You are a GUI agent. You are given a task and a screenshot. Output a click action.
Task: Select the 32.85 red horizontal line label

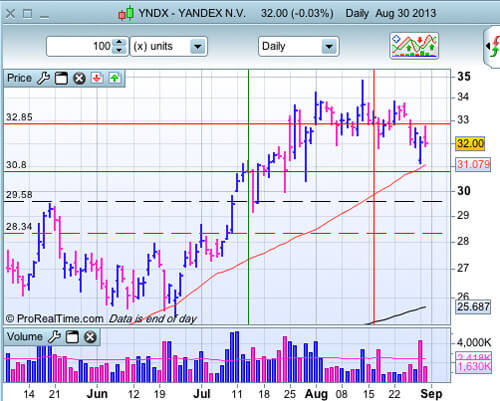pyautogui.click(x=19, y=117)
